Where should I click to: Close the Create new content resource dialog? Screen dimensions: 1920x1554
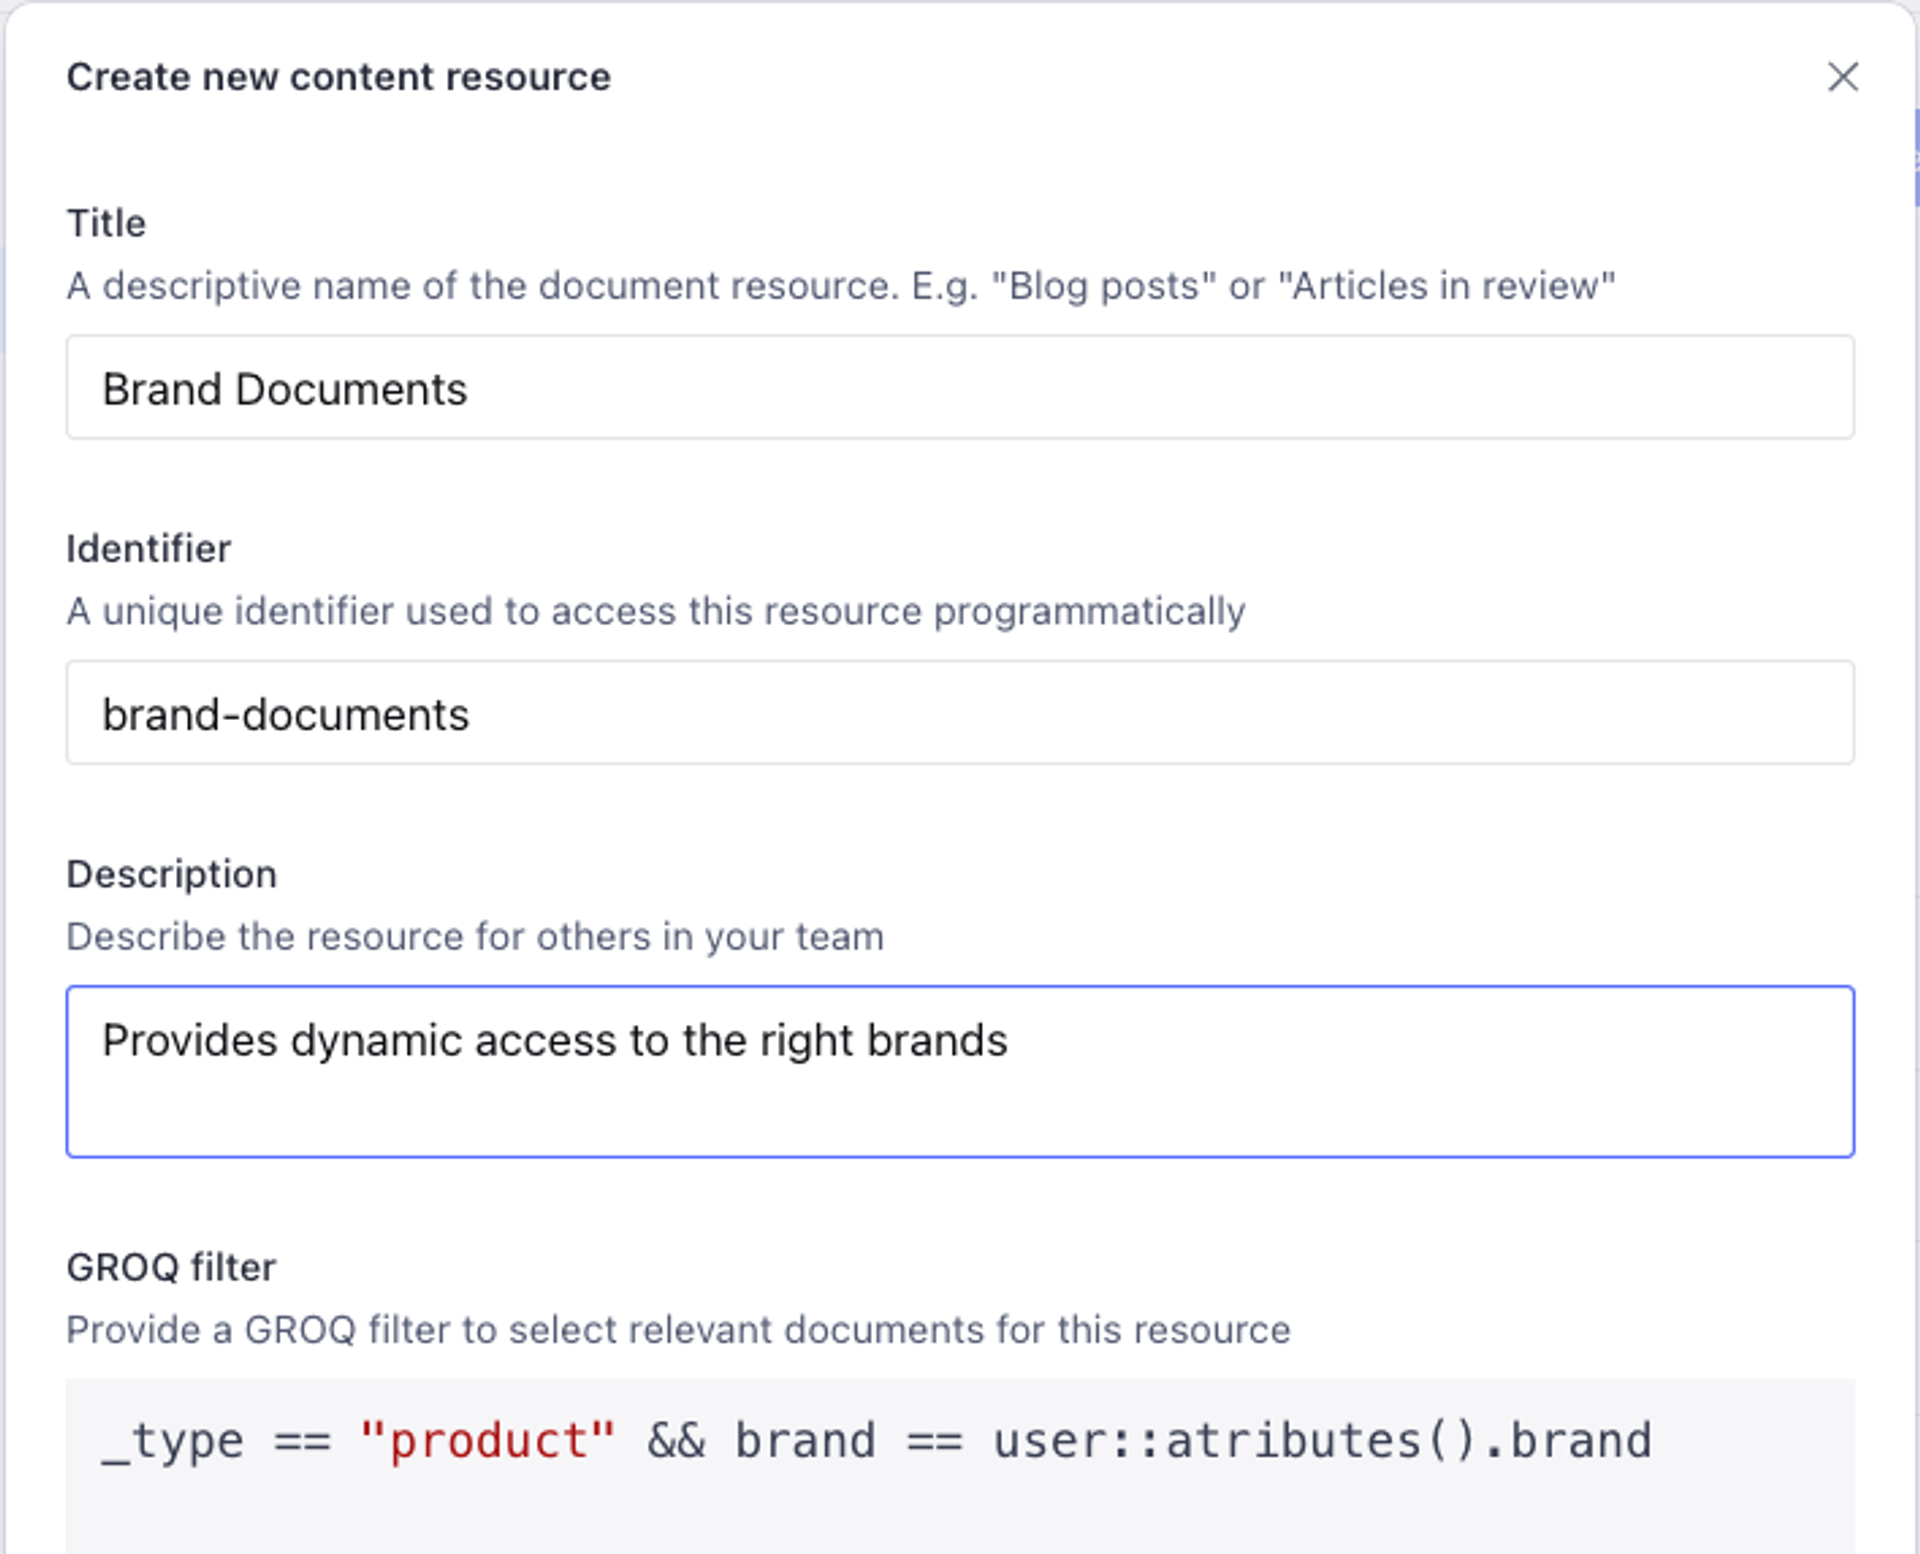pyautogui.click(x=1842, y=77)
